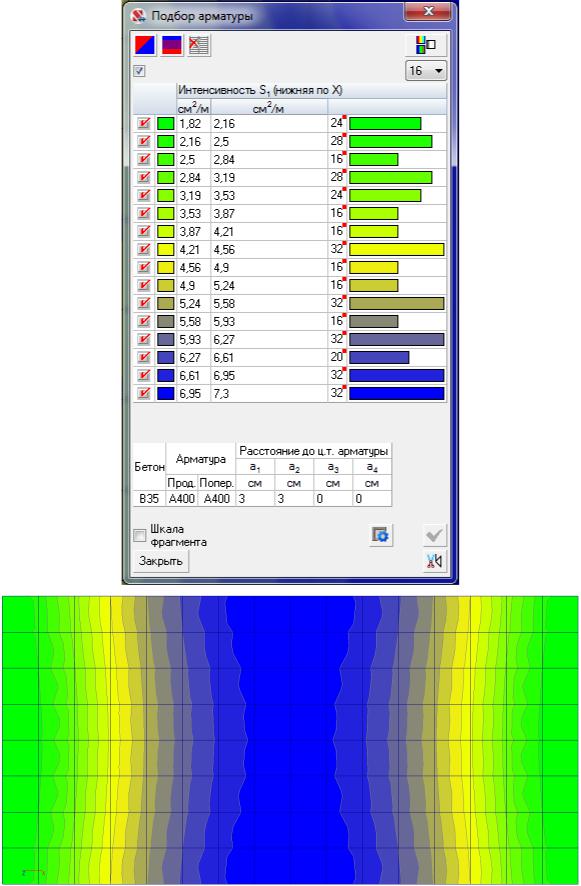Viewport: 581px width, 886px height.
Task: Click the lower bound value 1,82
Action: click(190, 124)
